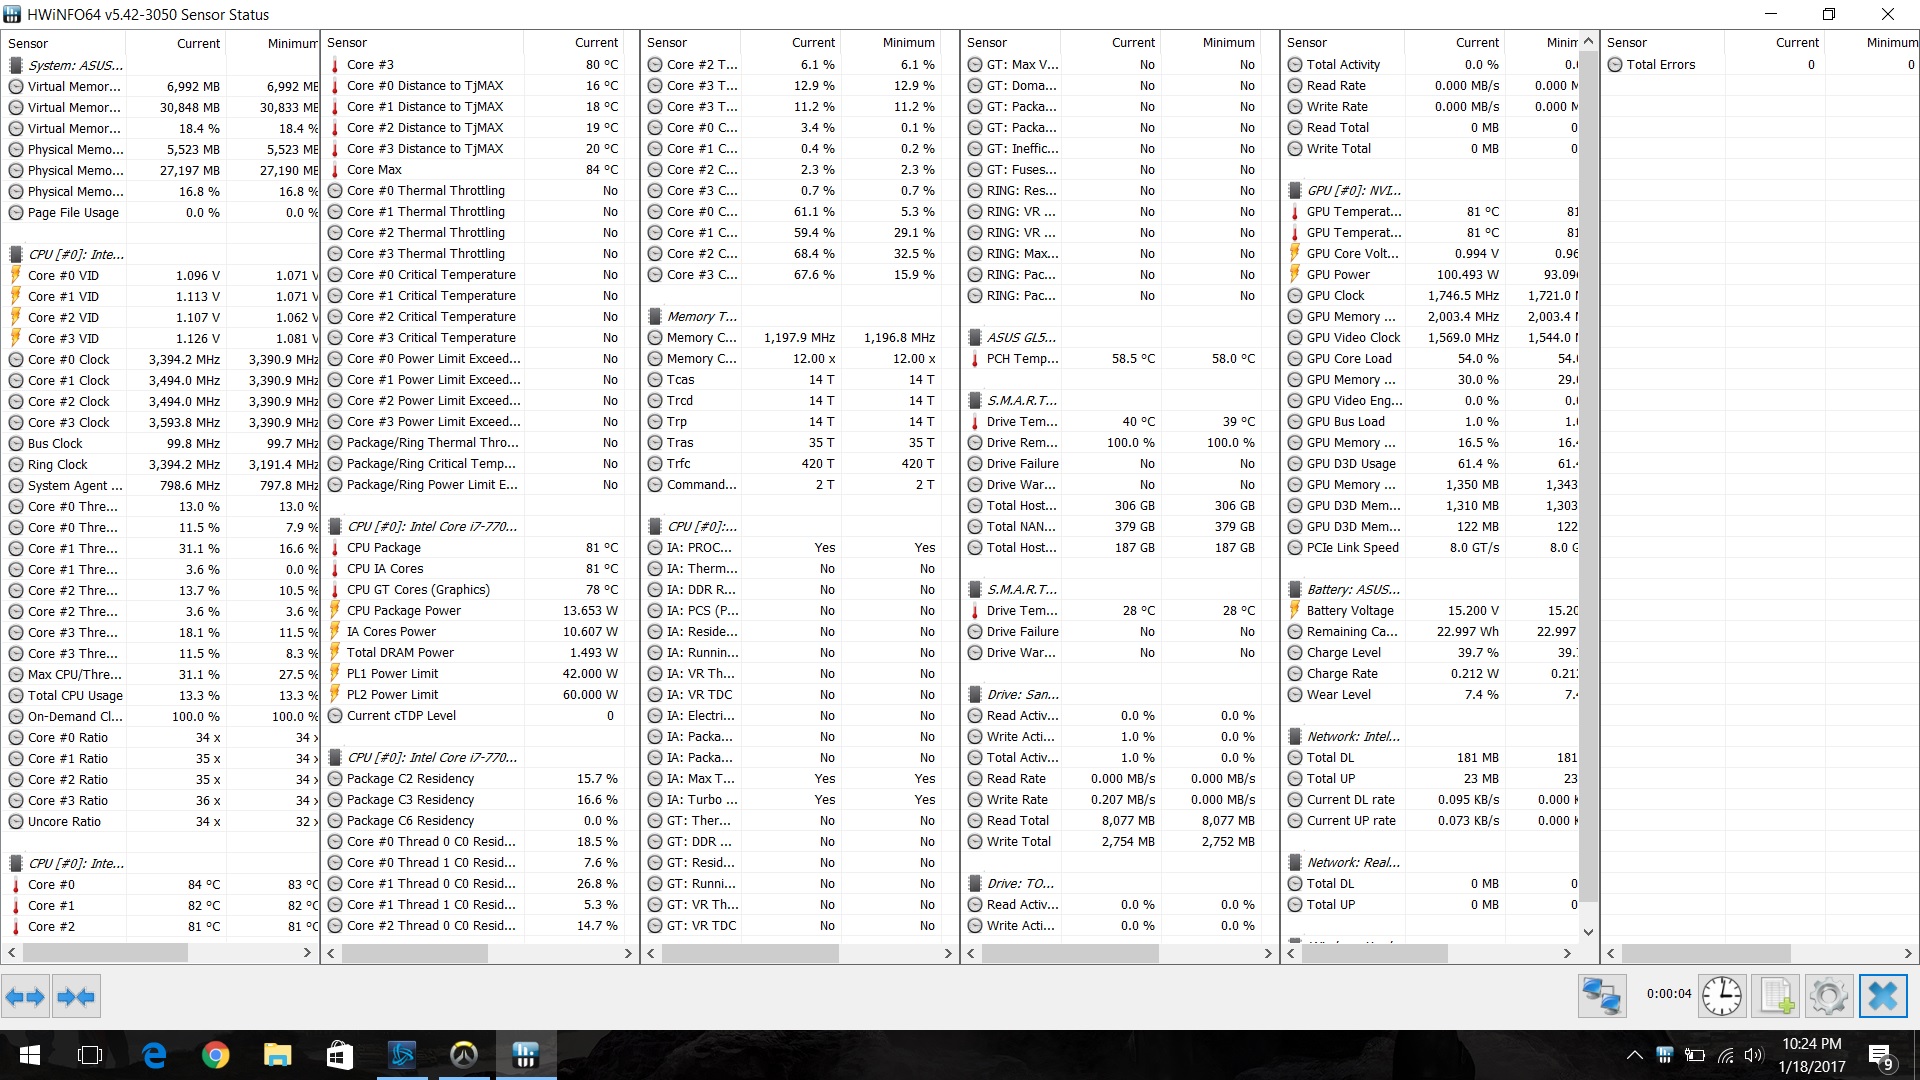
Task: Click the blue X close sensors button
Action: click(1882, 997)
